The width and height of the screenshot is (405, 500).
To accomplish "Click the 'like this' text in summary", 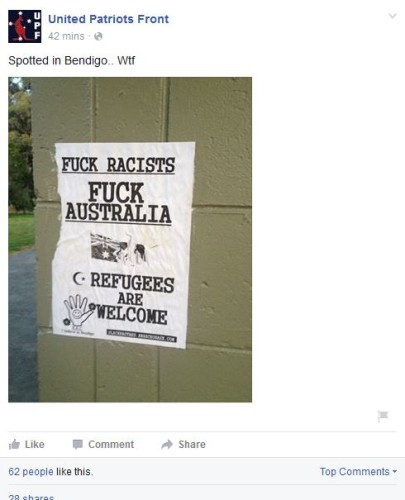I will point(75,472).
